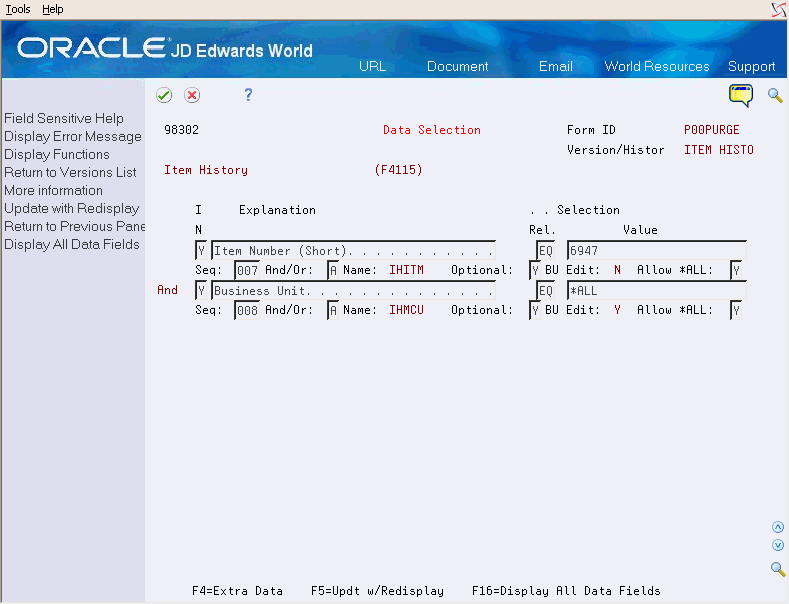Click Optional field in IHITM row
This screenshot has height=604, width=789.
click(535, 270)
